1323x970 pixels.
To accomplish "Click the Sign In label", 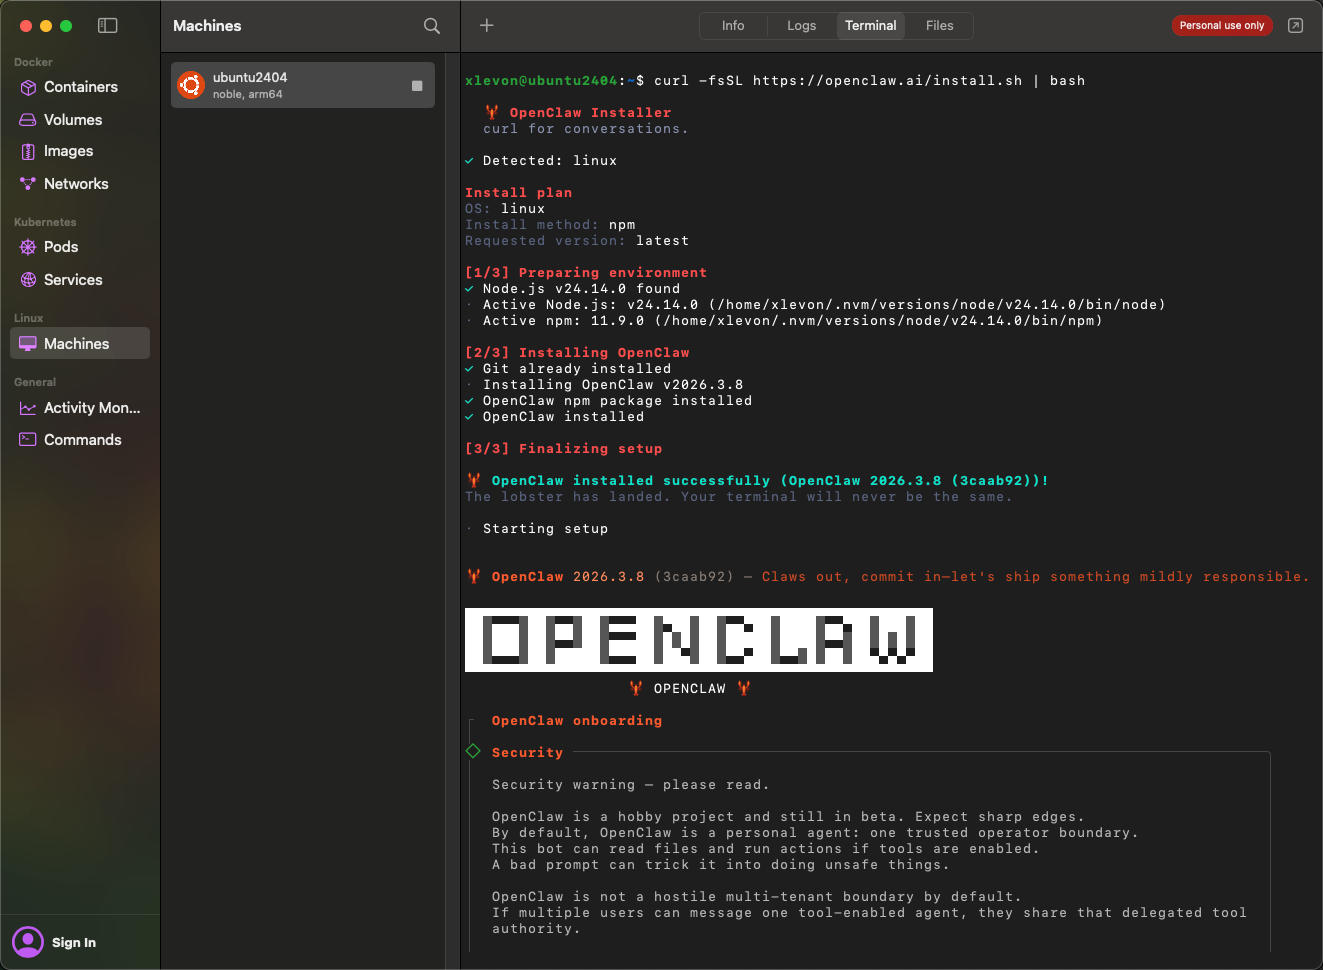I will click(74, 943).
